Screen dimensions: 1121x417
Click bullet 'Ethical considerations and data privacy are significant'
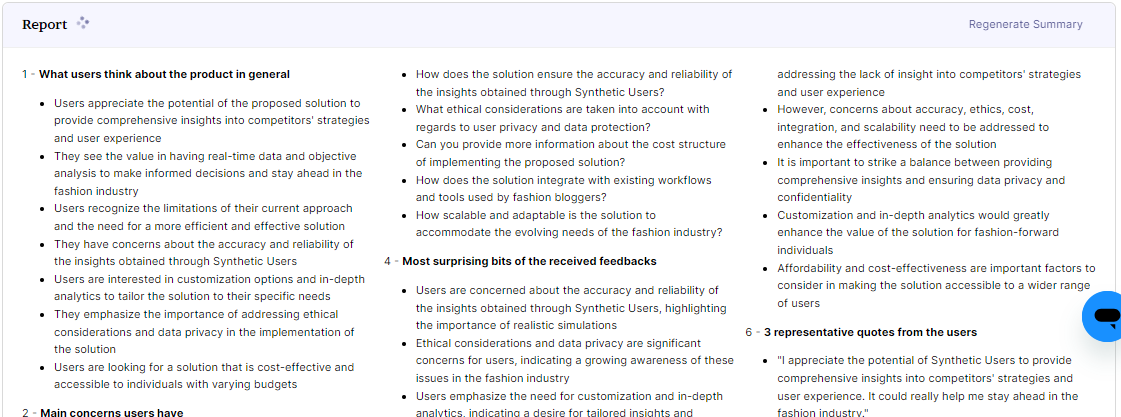[x=575, y=360]
